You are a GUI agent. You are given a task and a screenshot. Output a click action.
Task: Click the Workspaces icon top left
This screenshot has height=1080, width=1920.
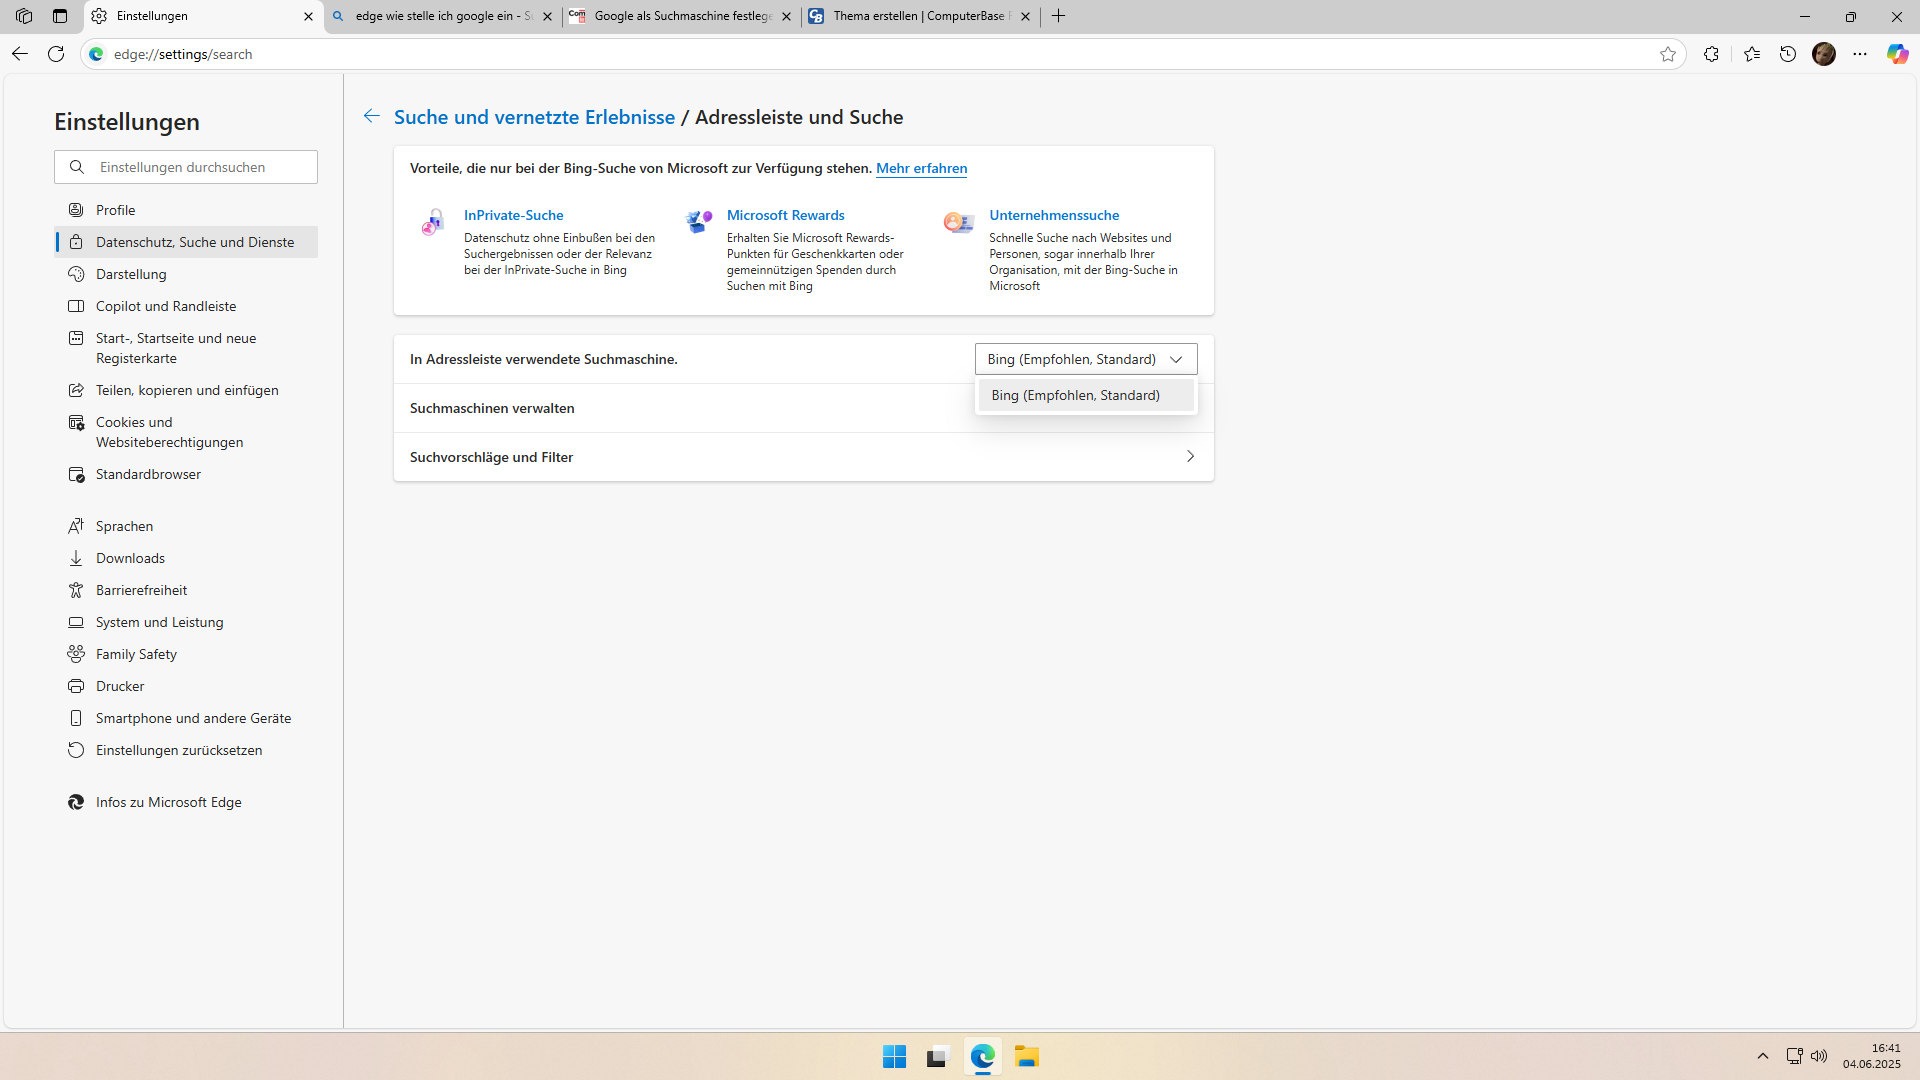coord(24,16)
